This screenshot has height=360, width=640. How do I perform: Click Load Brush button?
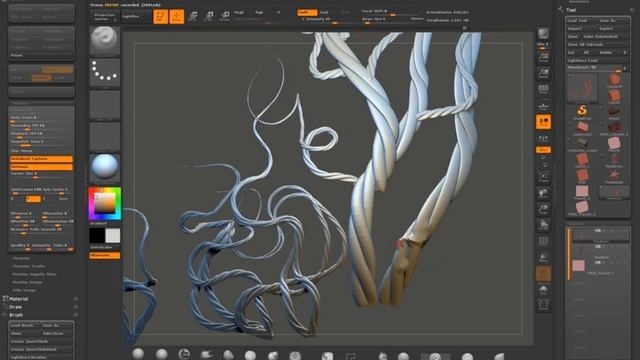(25, 326)
